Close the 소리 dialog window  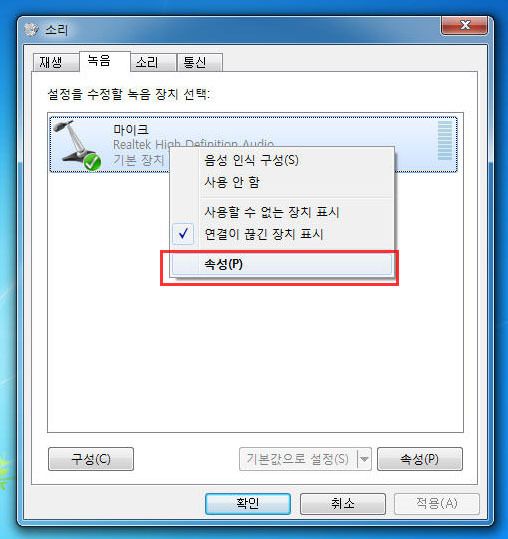(x=464, y=25)
